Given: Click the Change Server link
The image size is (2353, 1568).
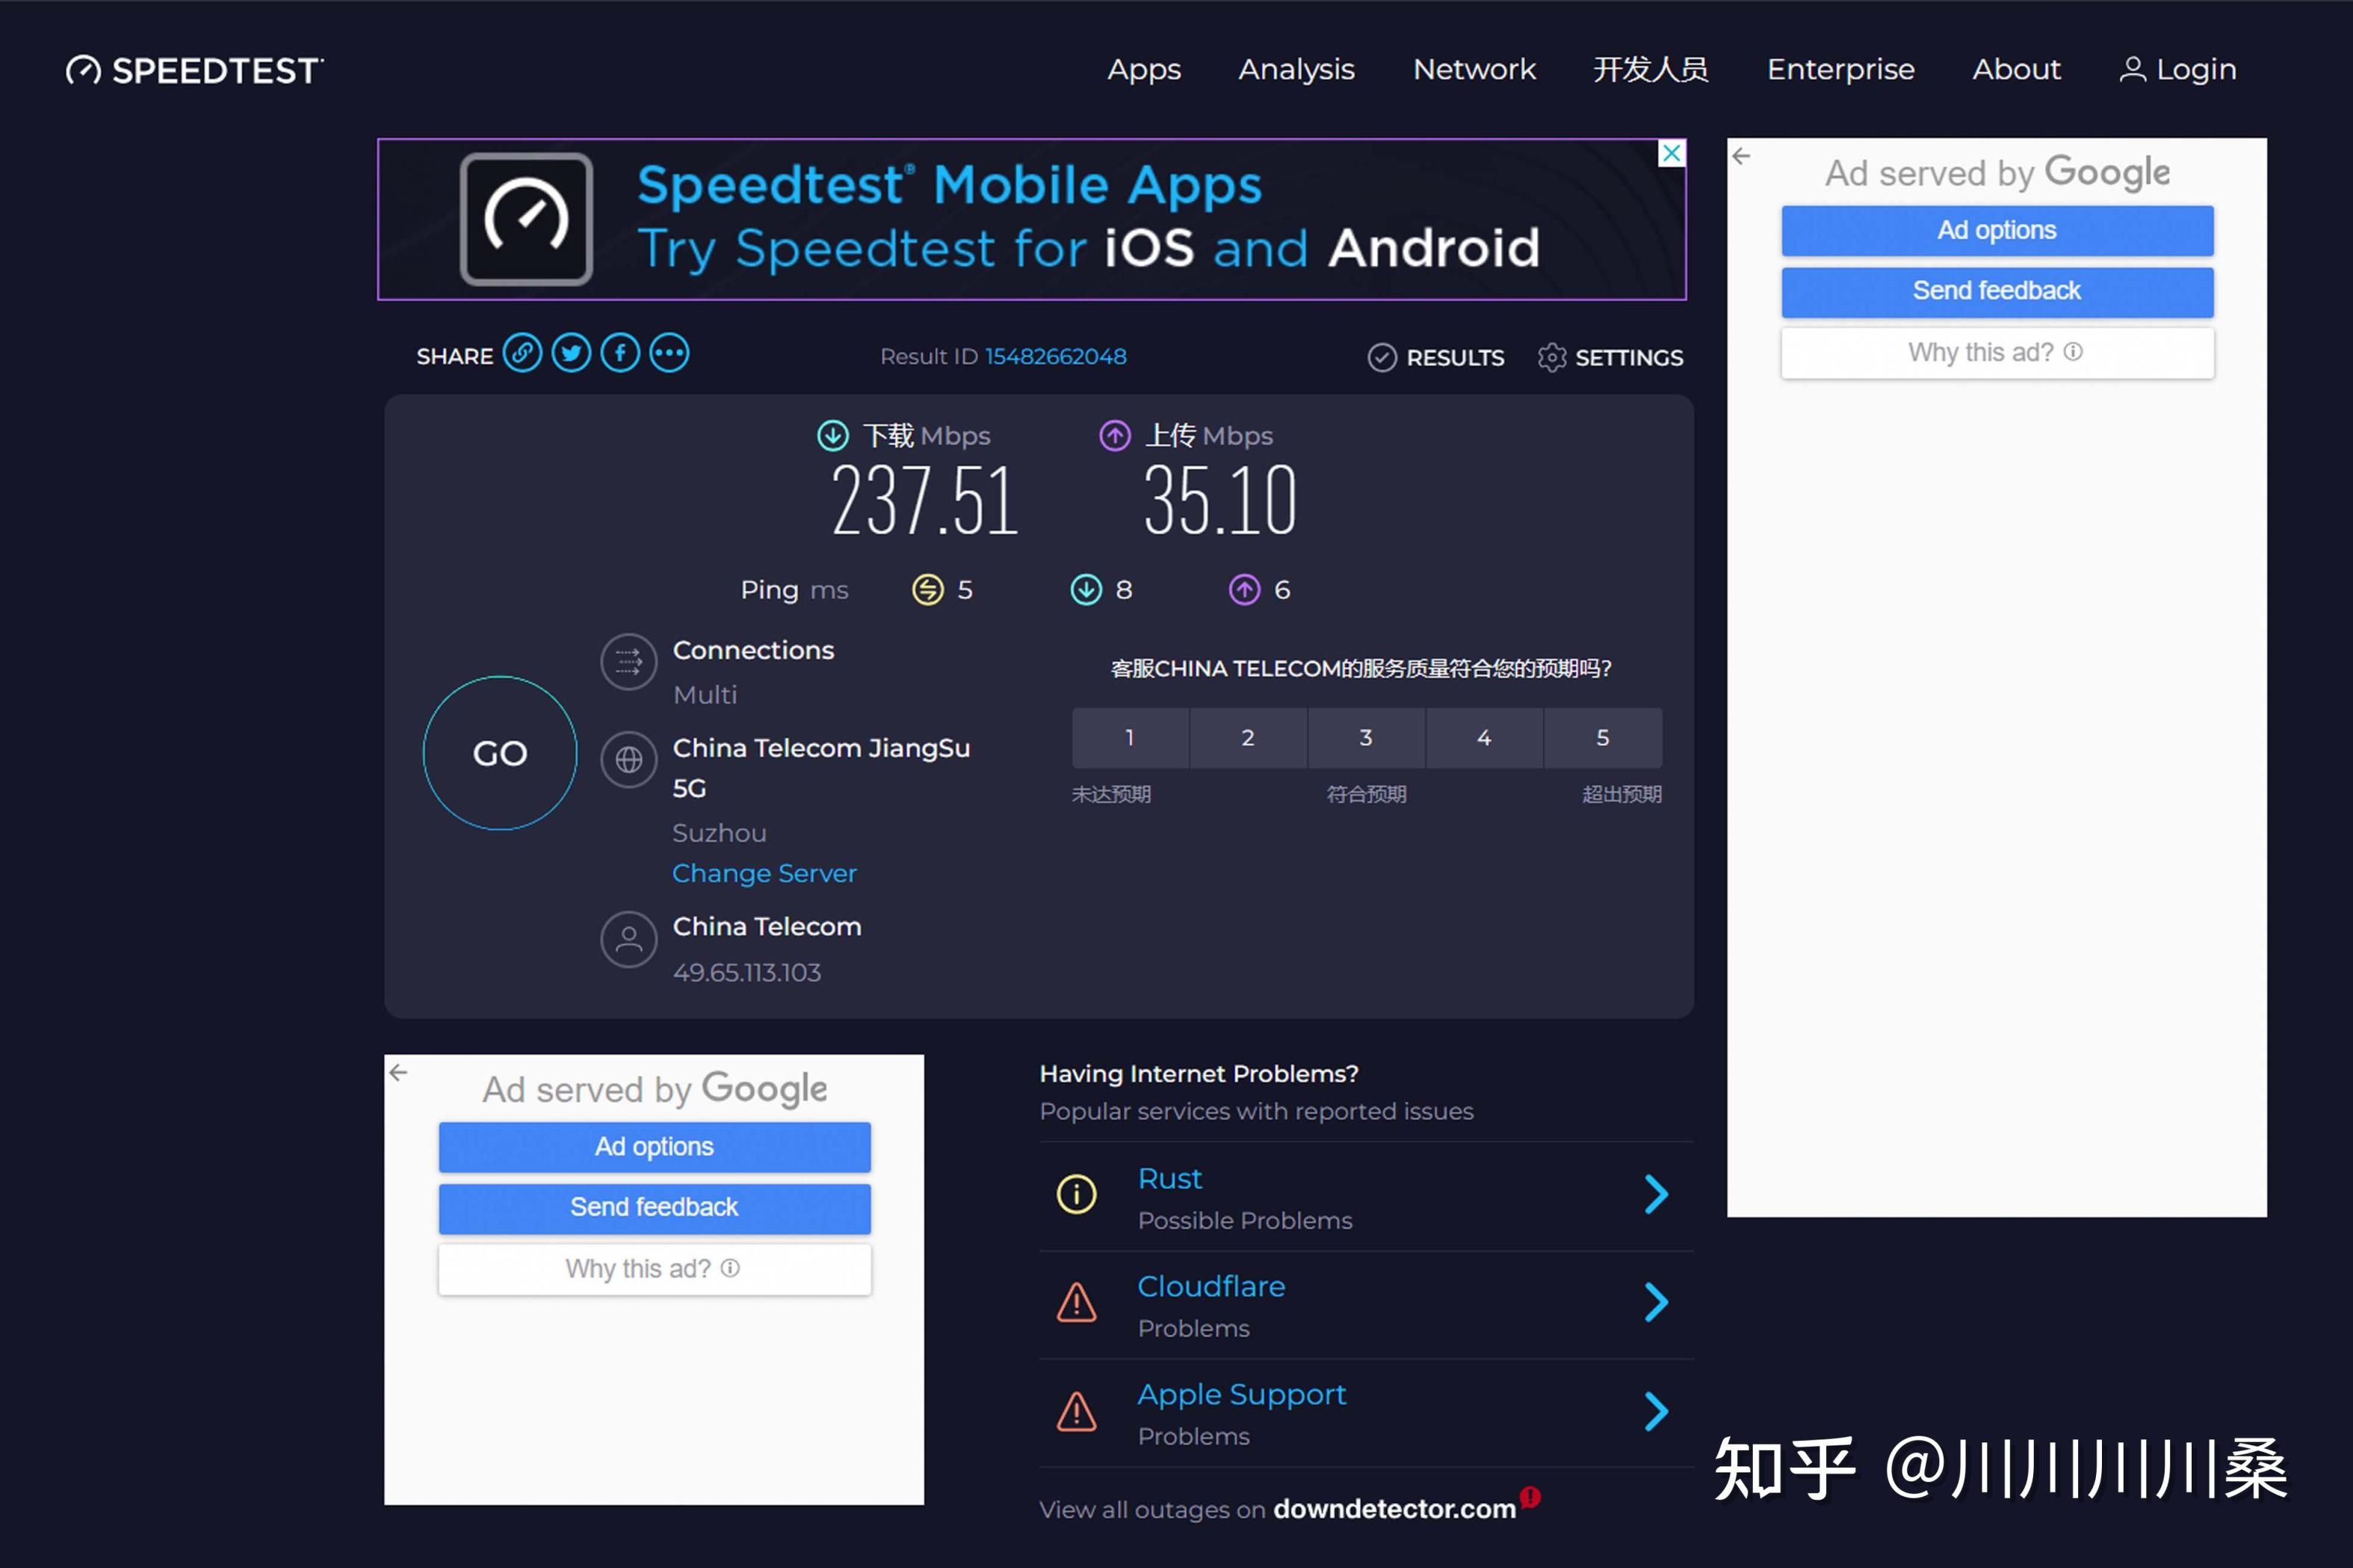Looking at the screenshot, I should point(764,873).
